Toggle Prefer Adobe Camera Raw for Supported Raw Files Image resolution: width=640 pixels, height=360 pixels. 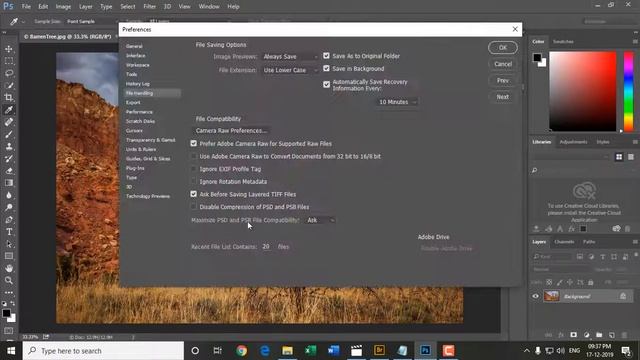[x=193, y=143]
